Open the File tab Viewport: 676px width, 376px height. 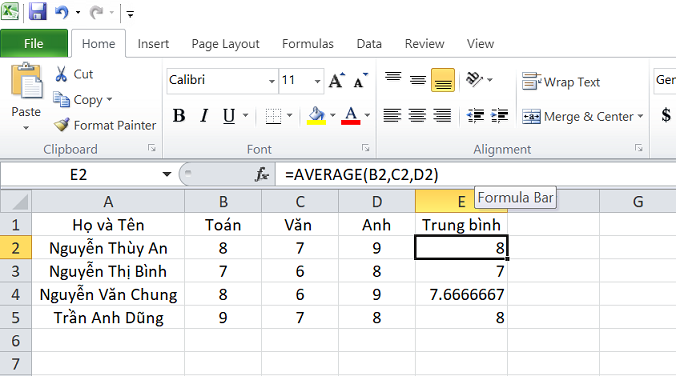pos(34,44)
